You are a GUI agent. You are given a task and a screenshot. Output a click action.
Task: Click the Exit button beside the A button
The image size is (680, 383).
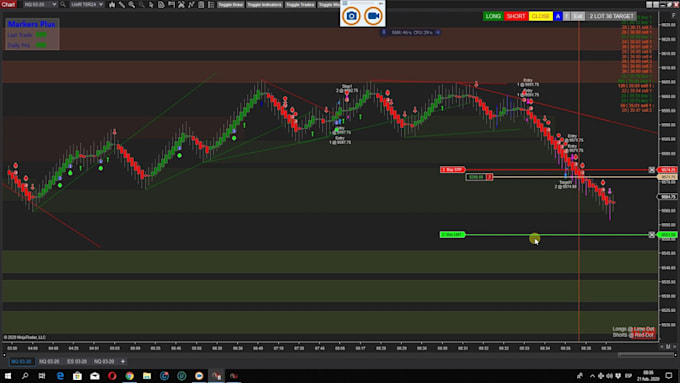click(x=578, y=16)
